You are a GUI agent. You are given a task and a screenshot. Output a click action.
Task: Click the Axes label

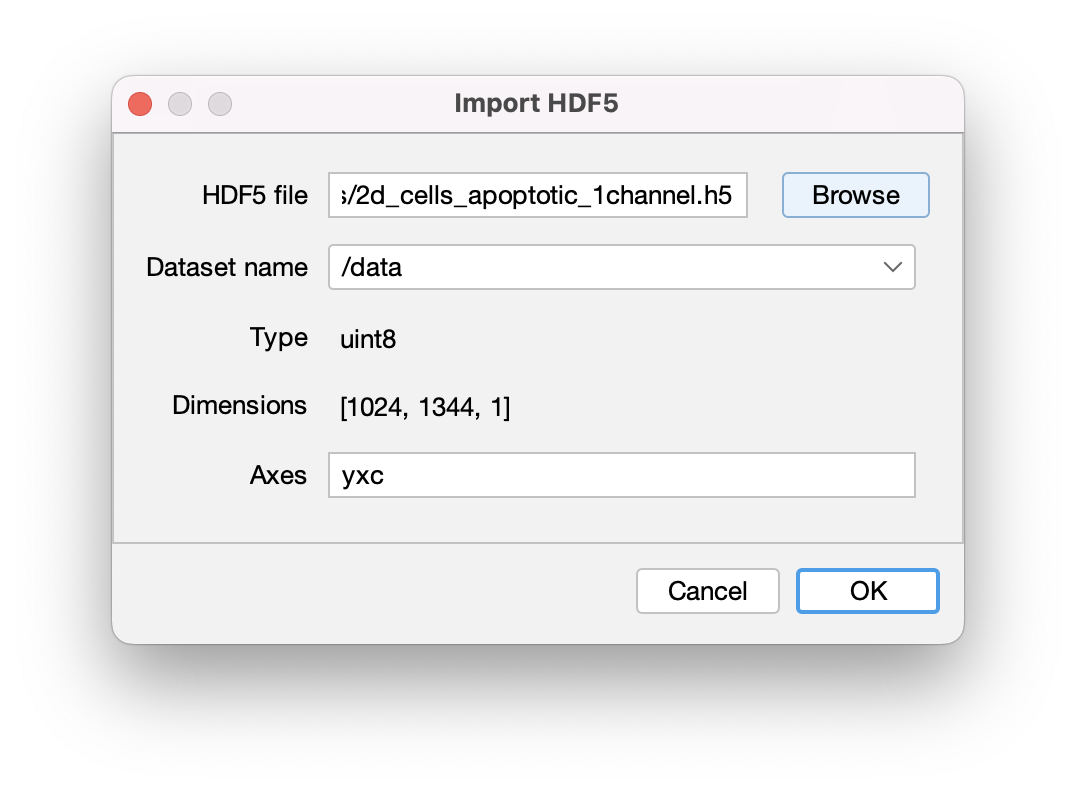point(278,475)
